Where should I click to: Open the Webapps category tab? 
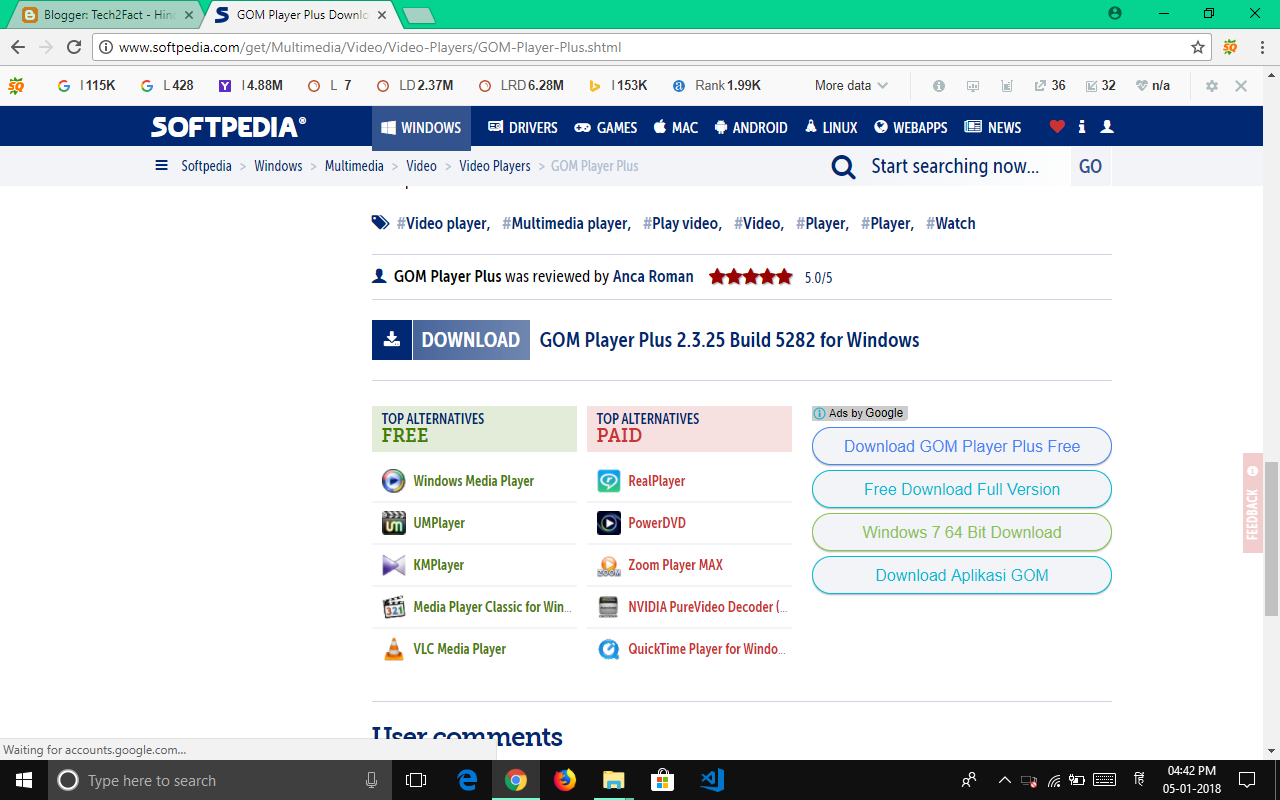911,127
